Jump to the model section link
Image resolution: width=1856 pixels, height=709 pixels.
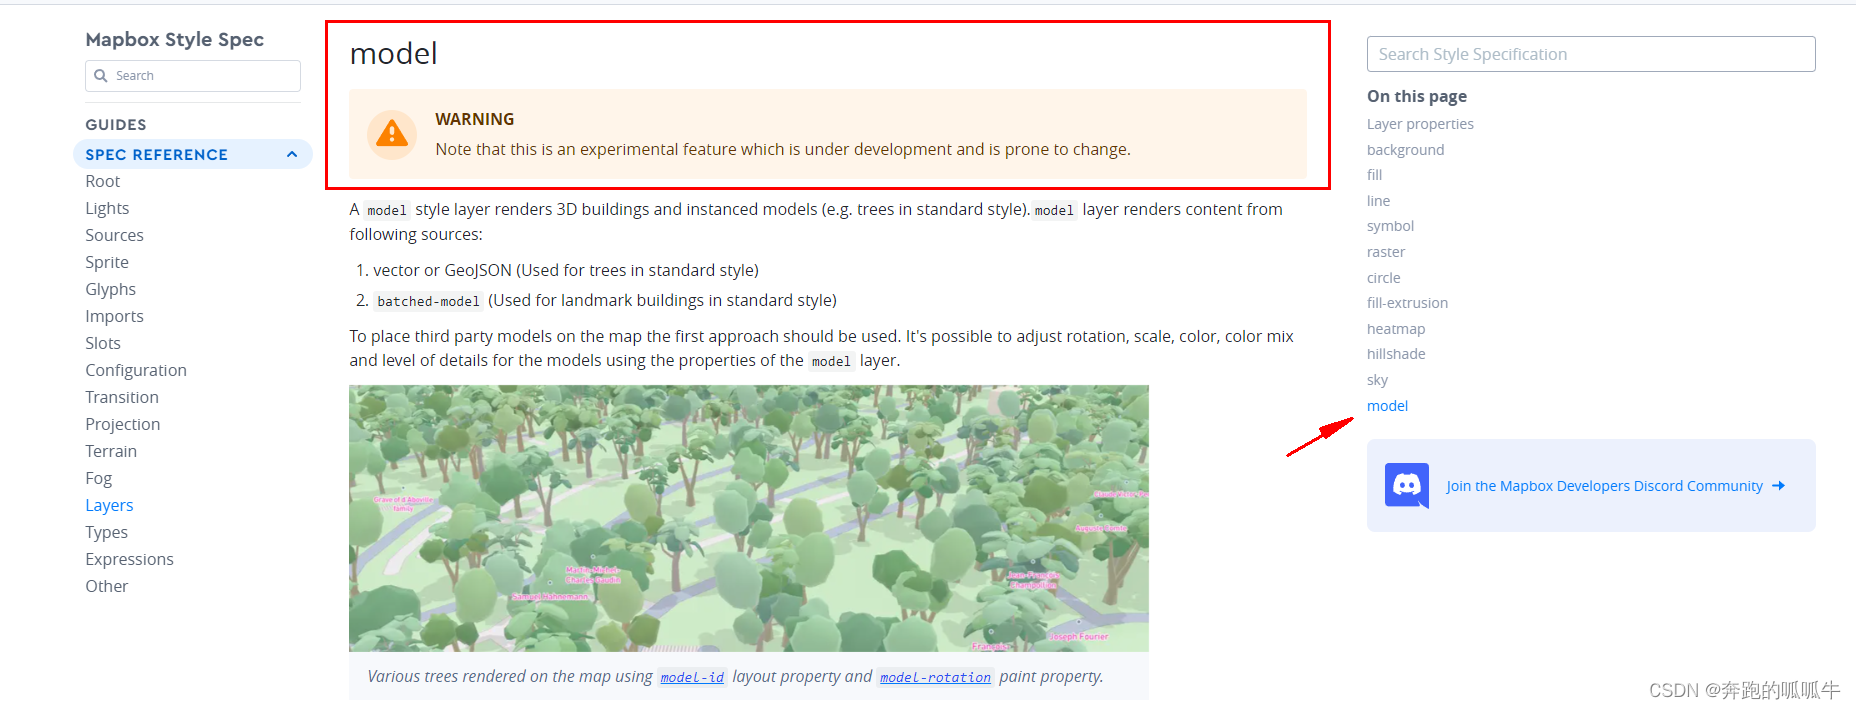[x=1387, y=406]
